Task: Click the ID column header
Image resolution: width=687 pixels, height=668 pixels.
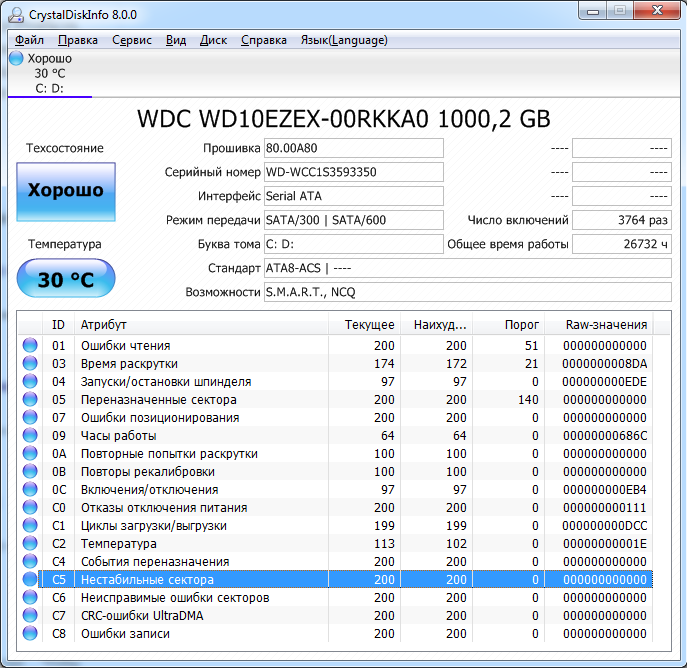Action: (x=58, y=325)
